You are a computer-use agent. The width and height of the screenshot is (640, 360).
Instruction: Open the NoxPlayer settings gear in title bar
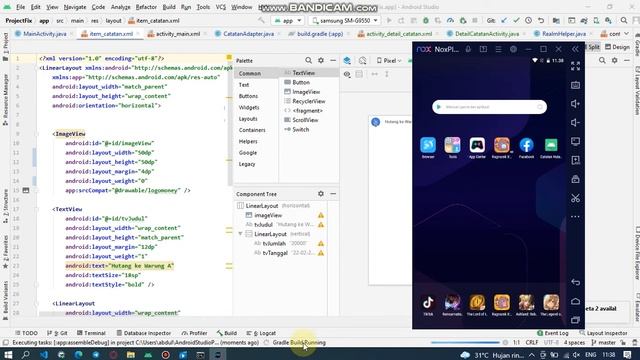[513, 49]
